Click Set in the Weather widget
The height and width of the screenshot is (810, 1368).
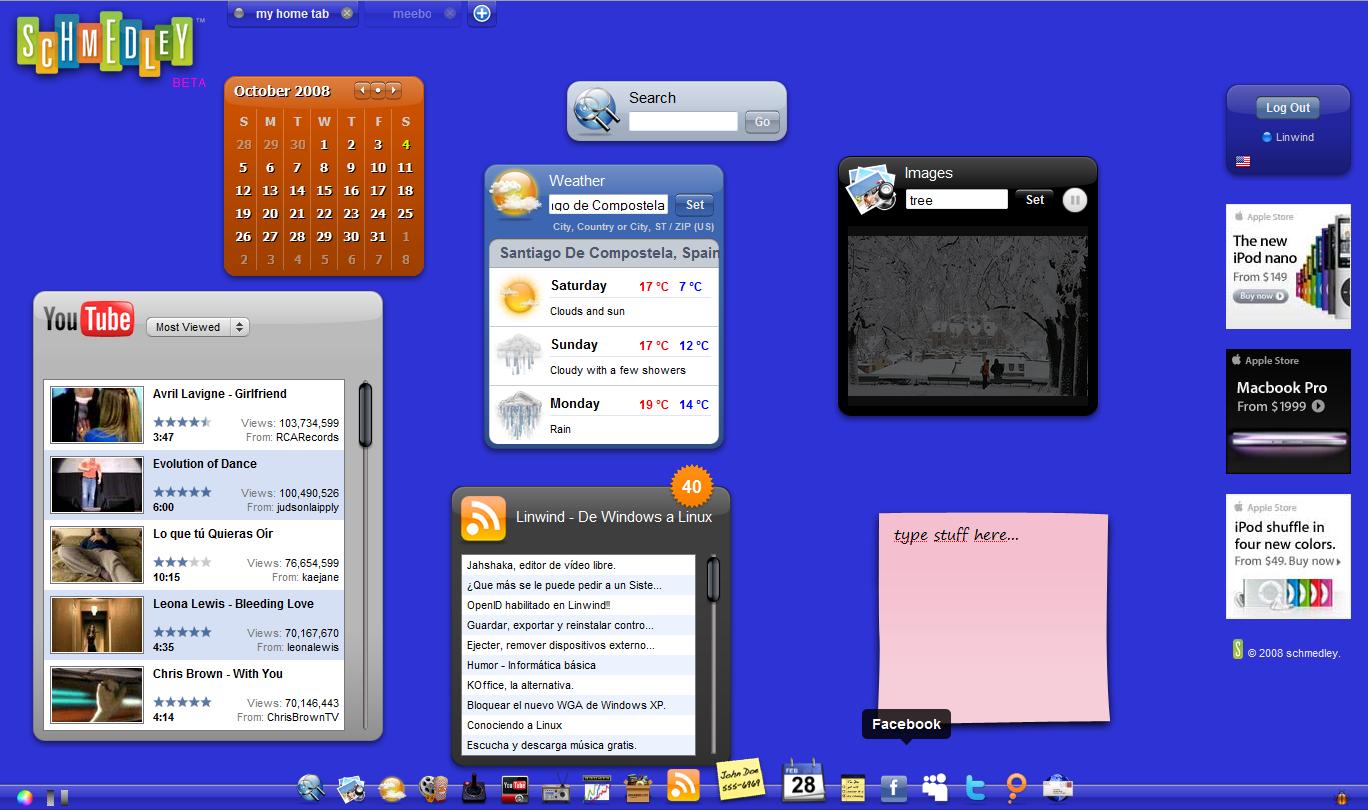695,204
